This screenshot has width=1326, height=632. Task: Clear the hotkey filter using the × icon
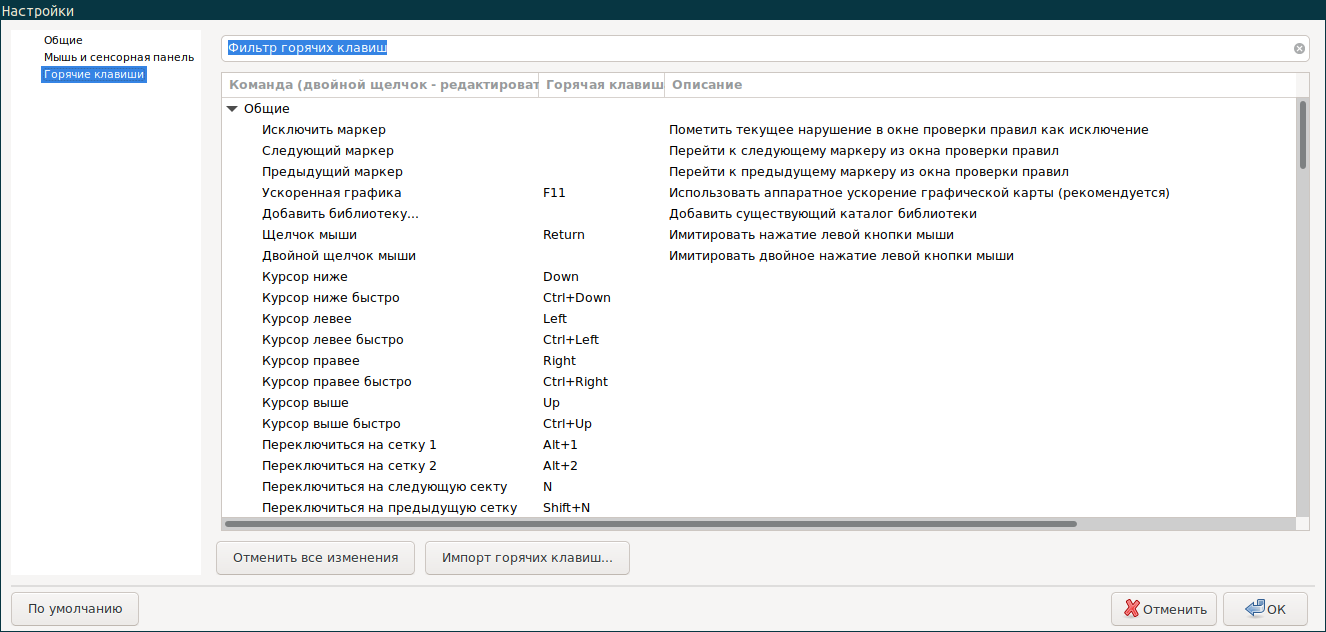point(1299,47)
